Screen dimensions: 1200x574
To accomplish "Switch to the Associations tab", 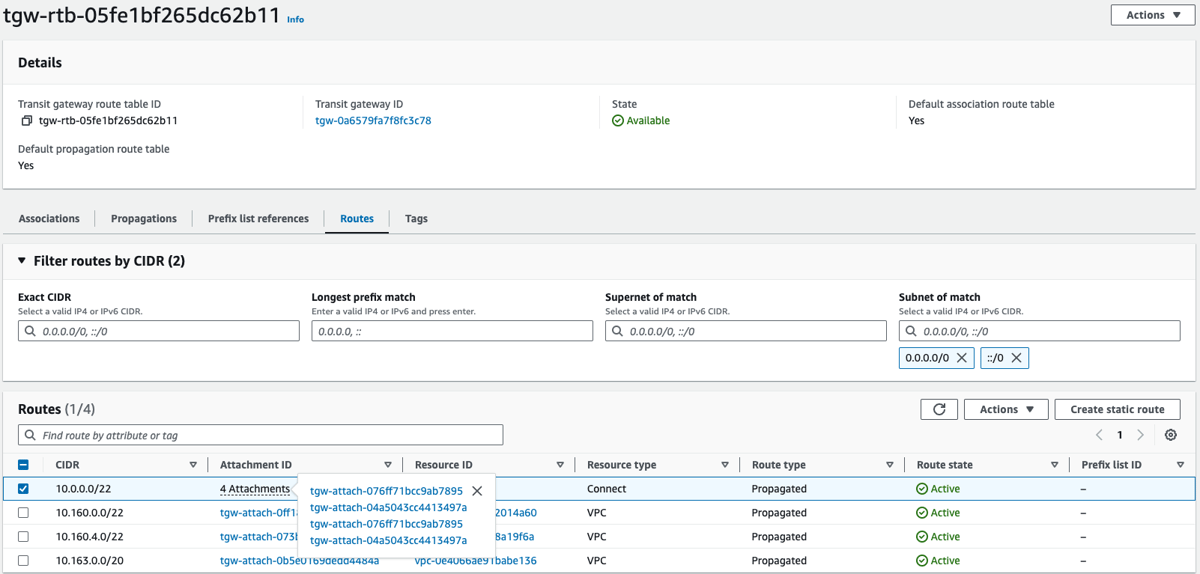I will click(49, 218).
